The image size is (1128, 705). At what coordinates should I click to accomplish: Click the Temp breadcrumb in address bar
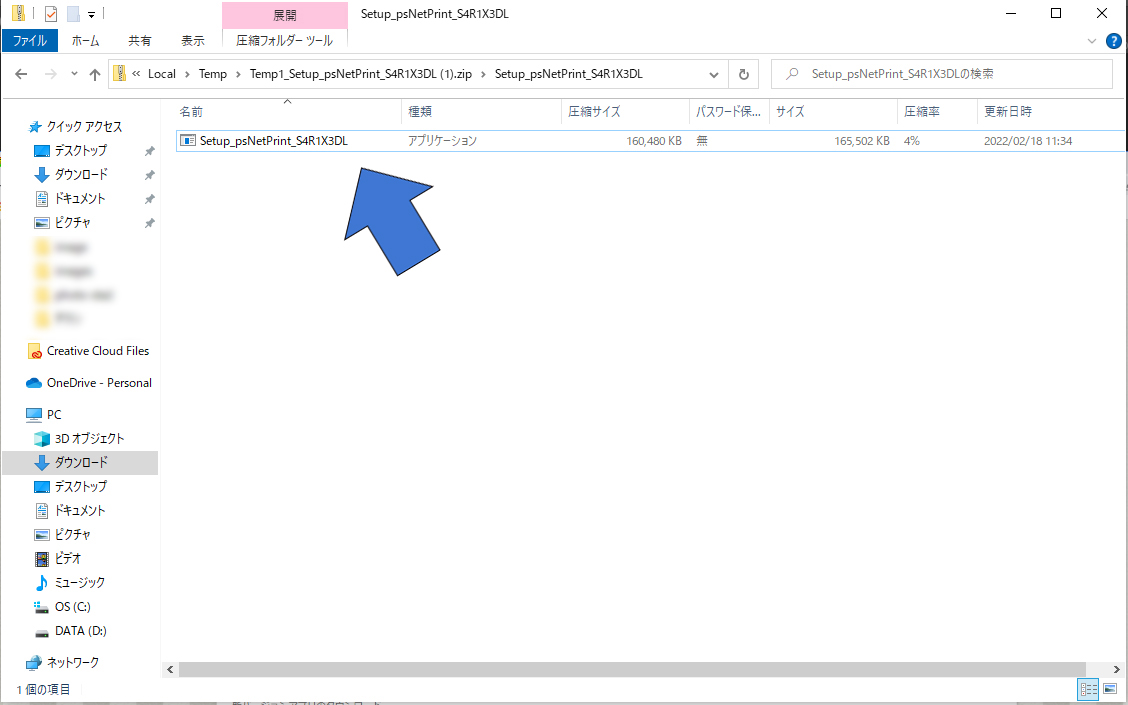pyautogui.click(x=212, y=74)
